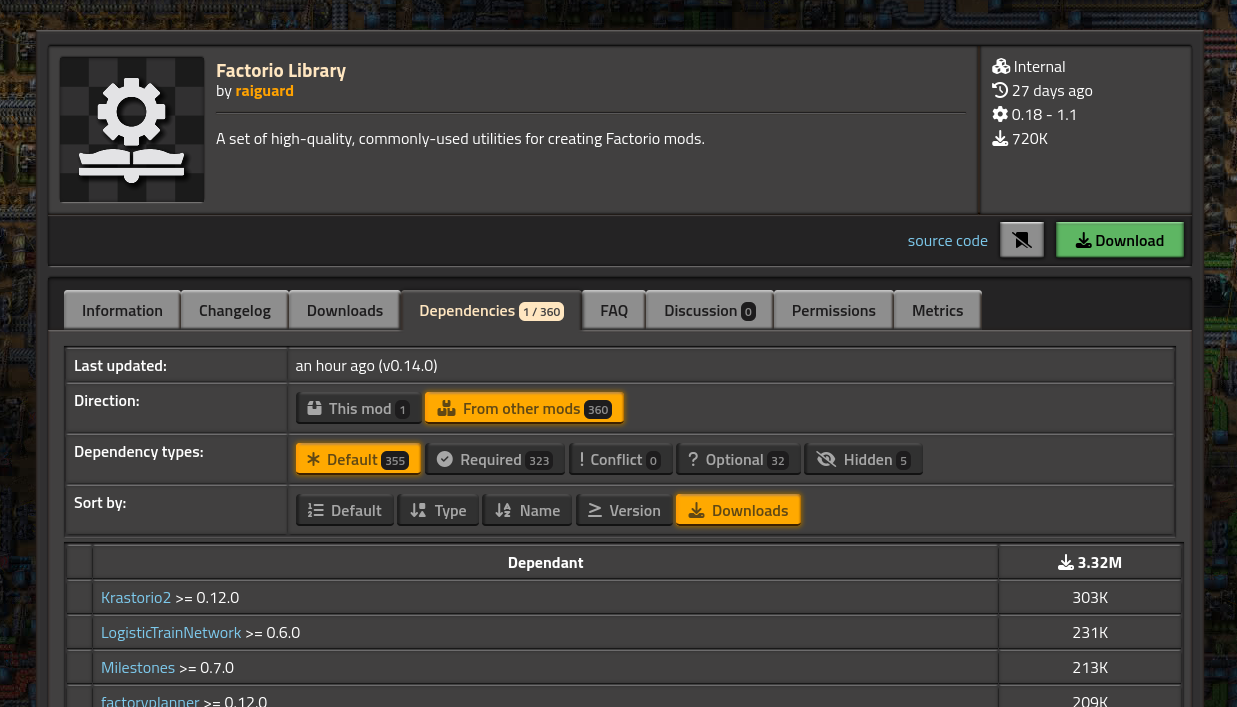Select This mod direction filter

(358, 408)
